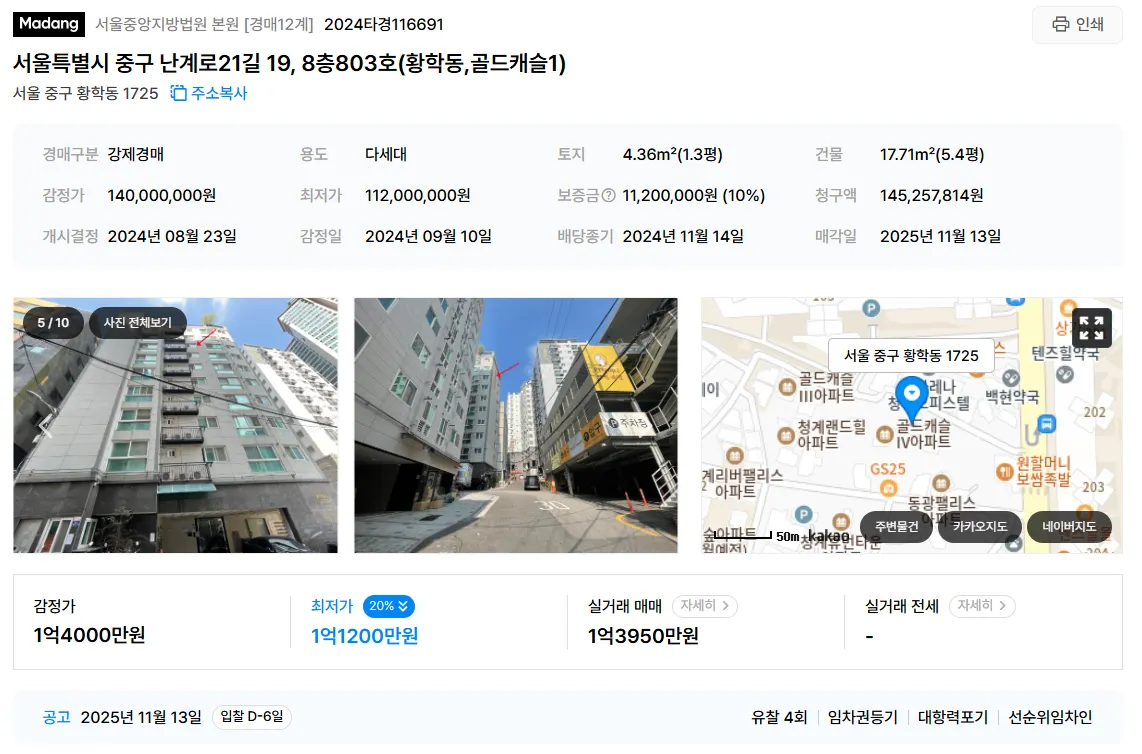This screenshot has width=1142, height=754.
Task: Click the bus stop icon on map
Action: [1047, 424]
